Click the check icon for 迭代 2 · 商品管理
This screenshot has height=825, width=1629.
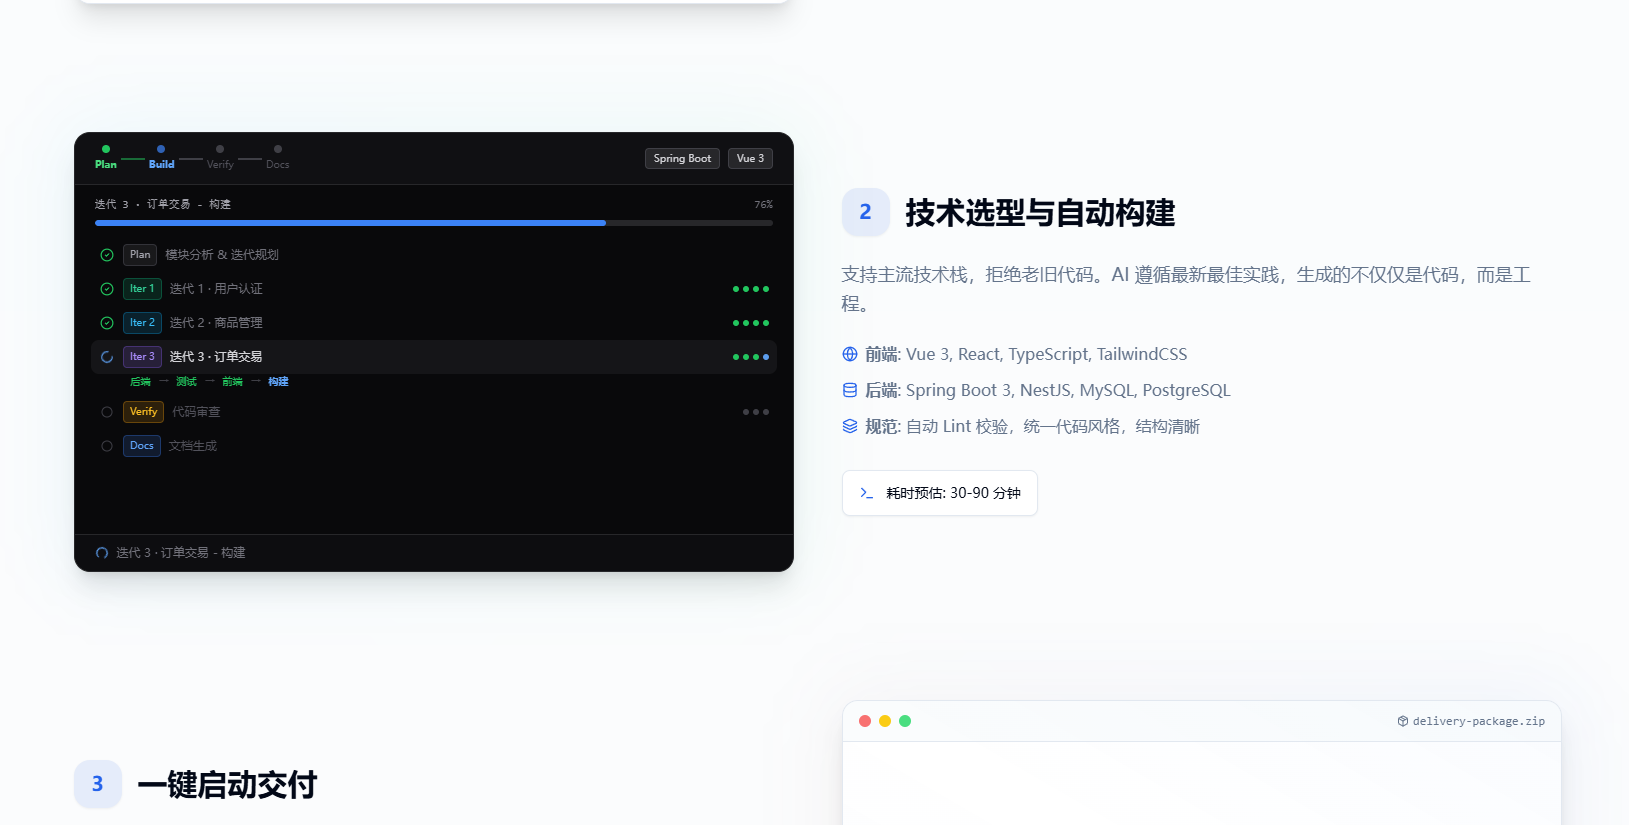(x=107, y=323)
